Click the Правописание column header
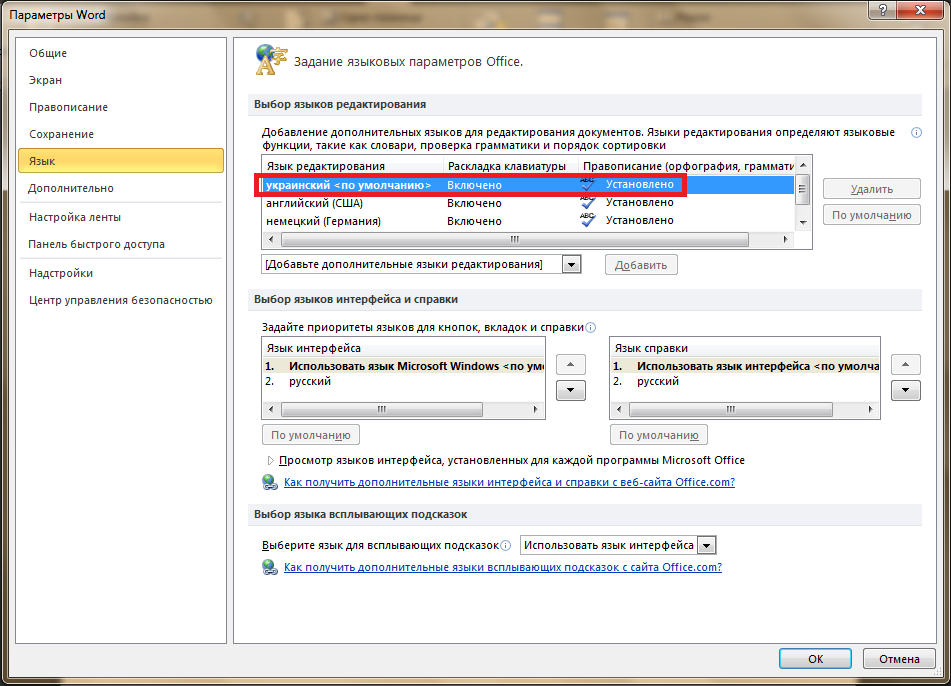 (x=686, y=166)
